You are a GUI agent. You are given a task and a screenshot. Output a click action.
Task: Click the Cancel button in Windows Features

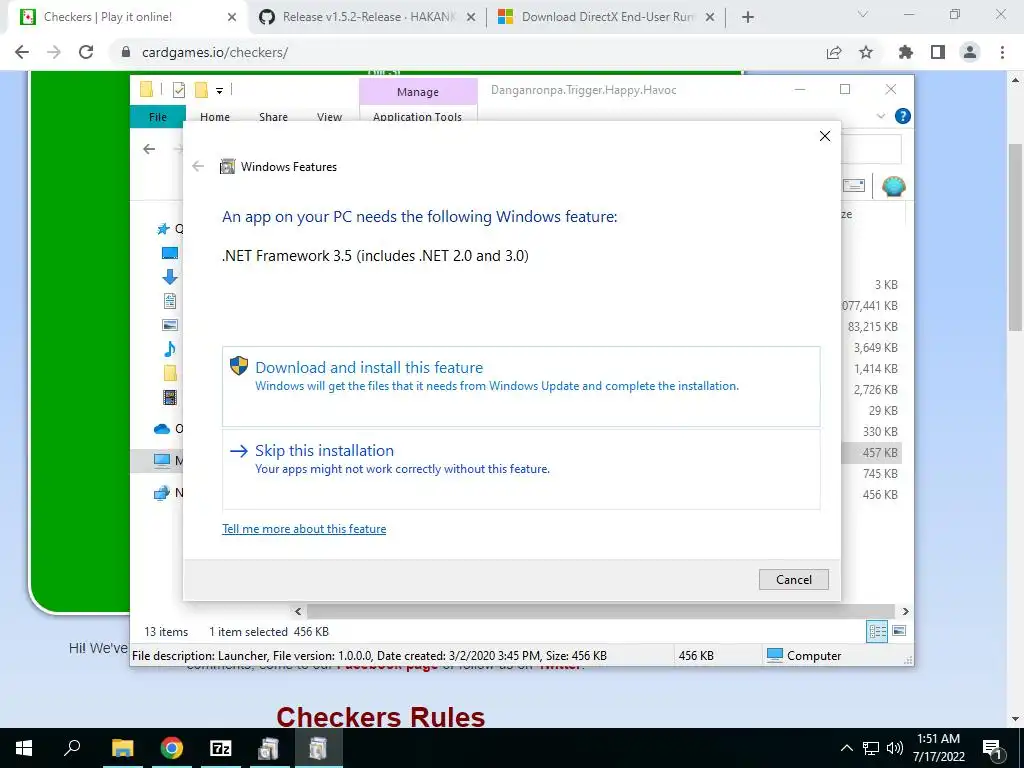pyautogui.click(x=793, y=579)
